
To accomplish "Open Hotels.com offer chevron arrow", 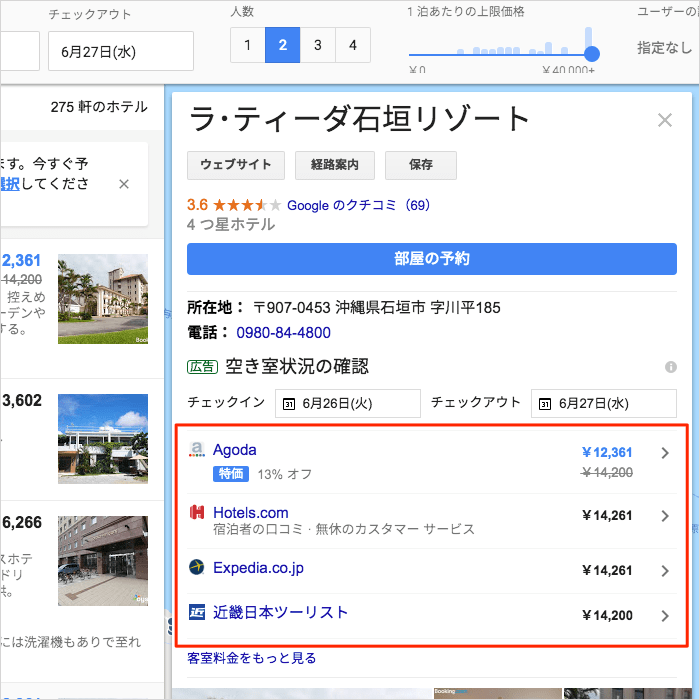I will pos(665,516).
